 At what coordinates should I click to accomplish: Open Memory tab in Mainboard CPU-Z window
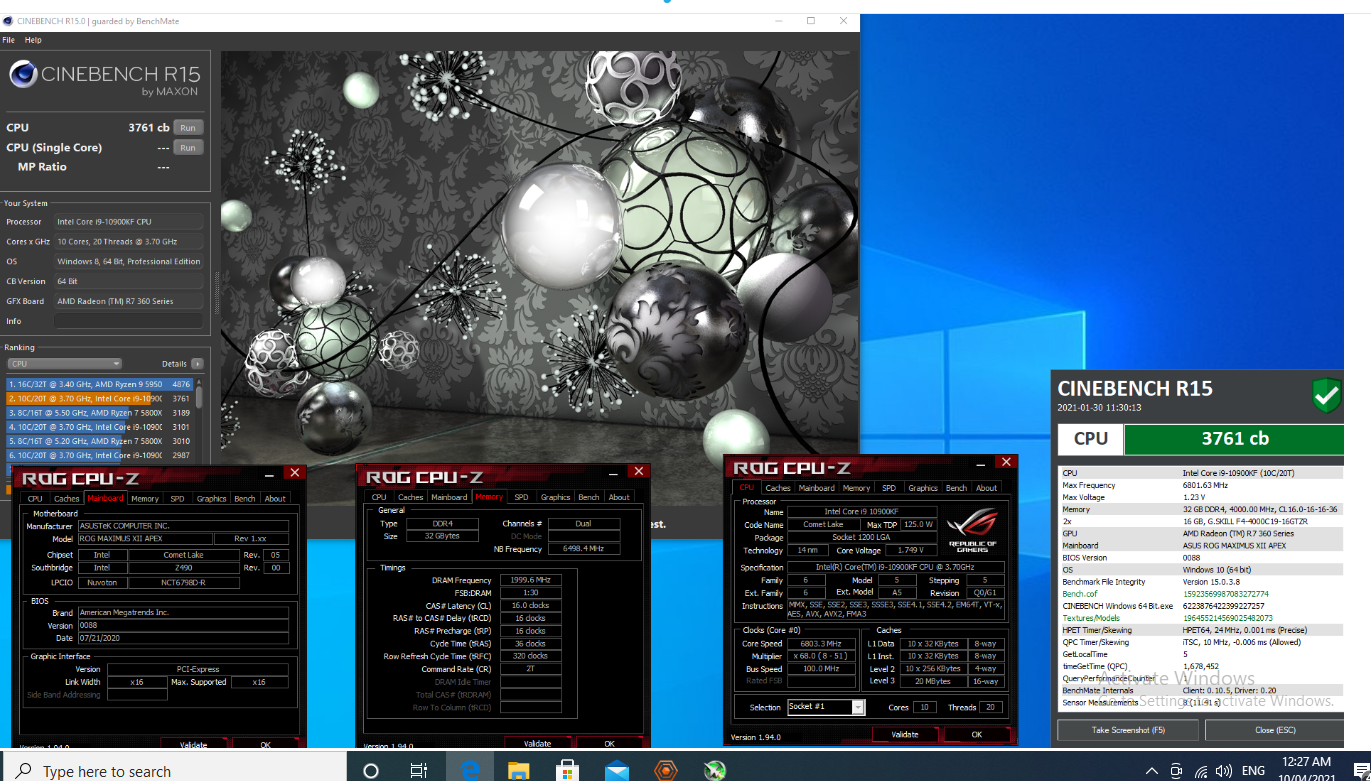(x=145, y=498)
